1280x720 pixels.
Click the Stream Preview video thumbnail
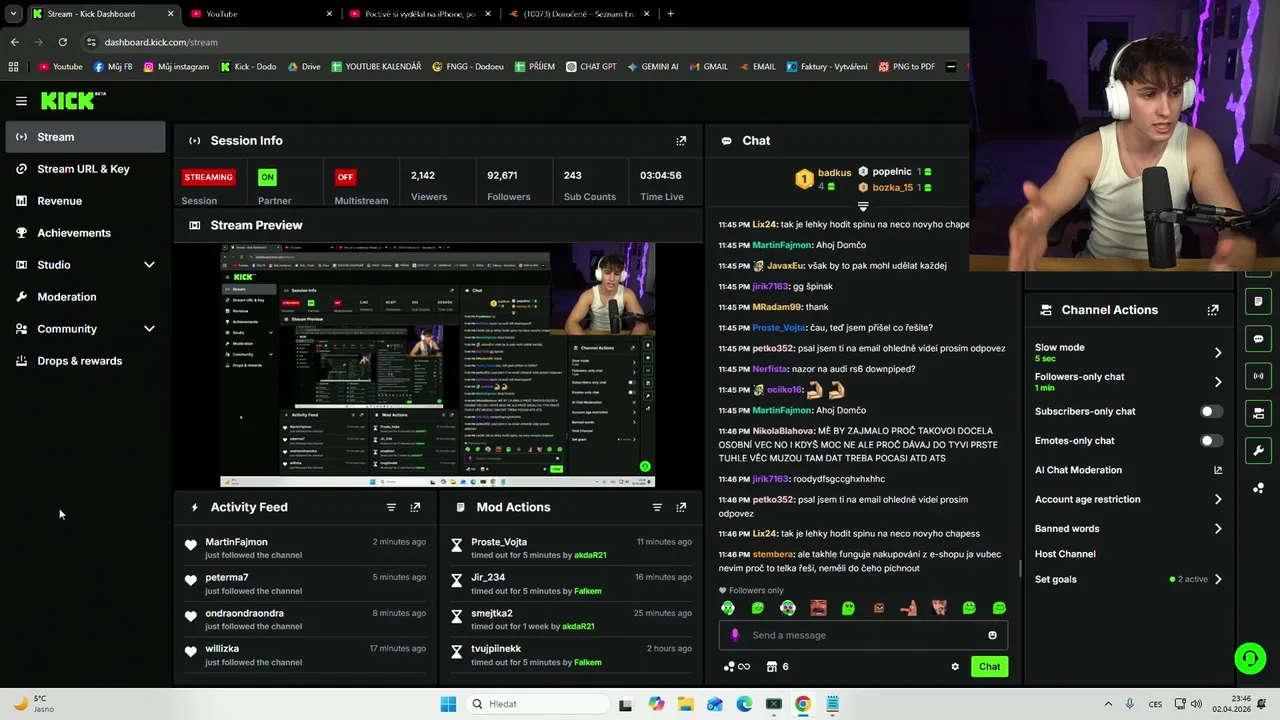pos(438,365)
